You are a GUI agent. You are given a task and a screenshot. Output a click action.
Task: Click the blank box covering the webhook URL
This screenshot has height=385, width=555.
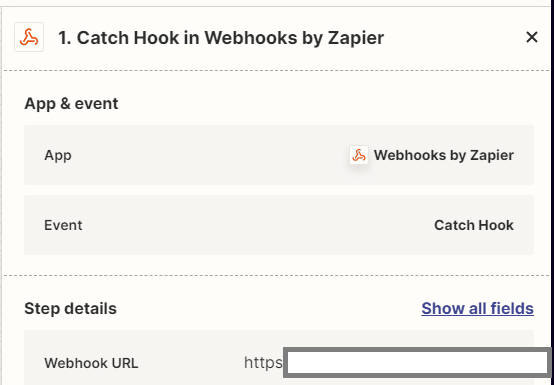pos(417,363)
